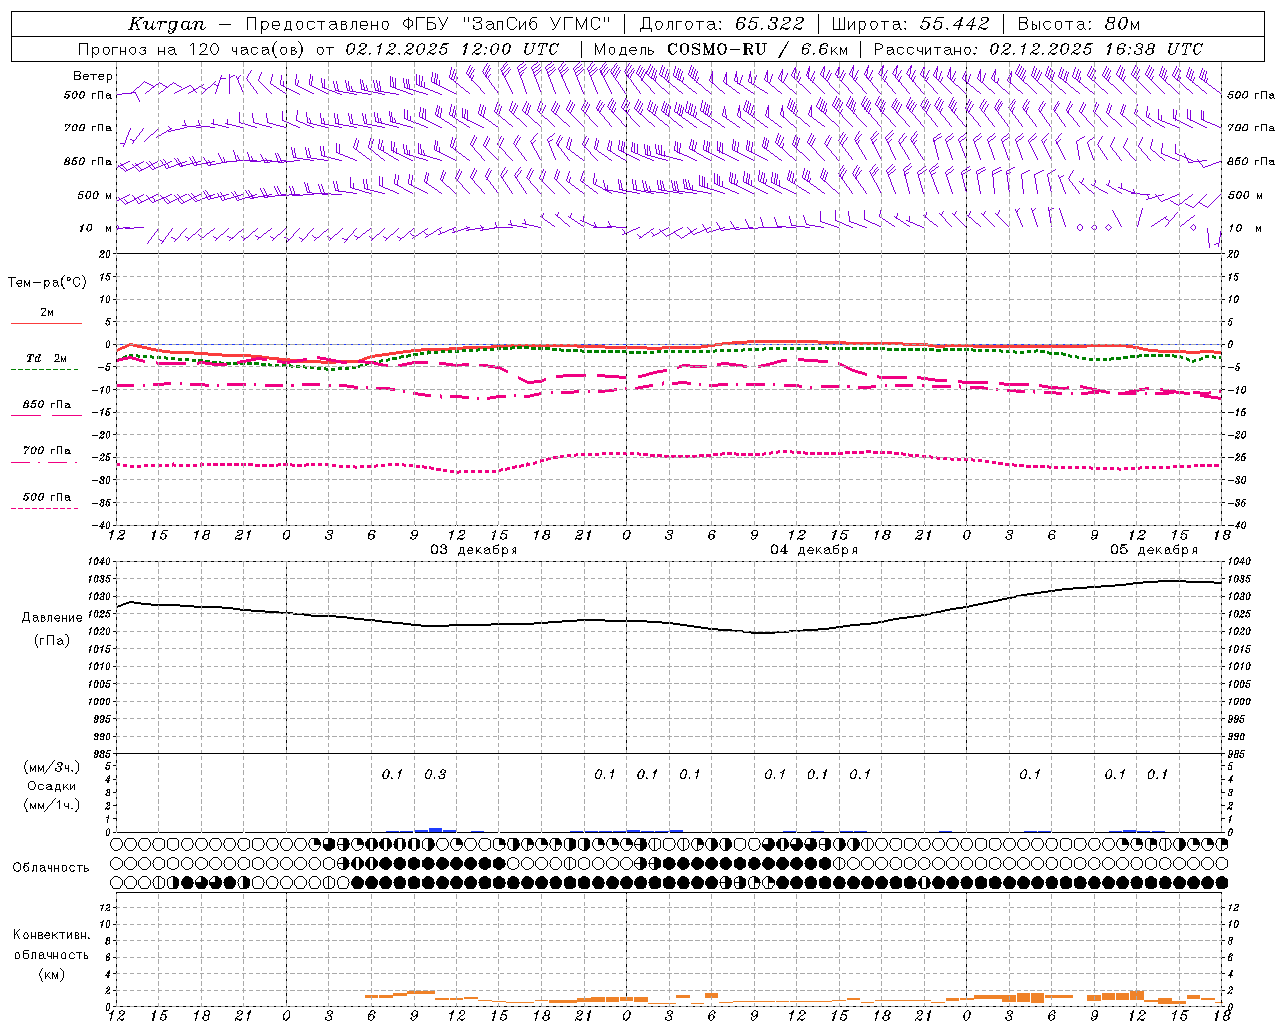The image size is (1280, 1024).
Task: Click the date label "03 декабря"
Action: pyautogui.click(x=474, y=550)
